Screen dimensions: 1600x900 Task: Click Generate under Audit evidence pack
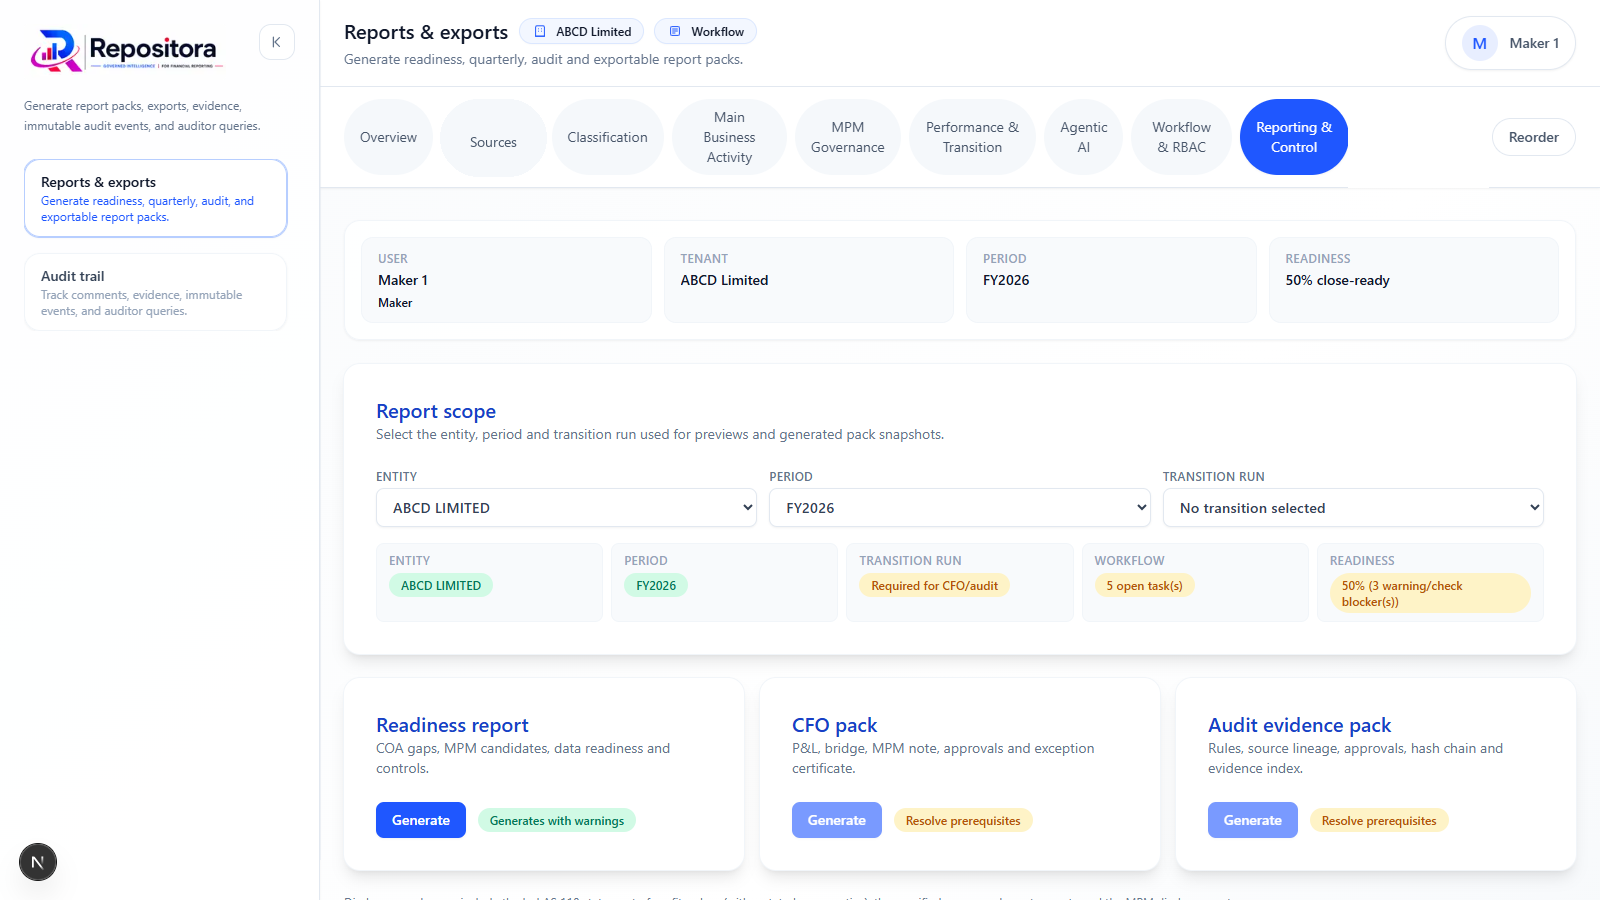(1253, 820)
